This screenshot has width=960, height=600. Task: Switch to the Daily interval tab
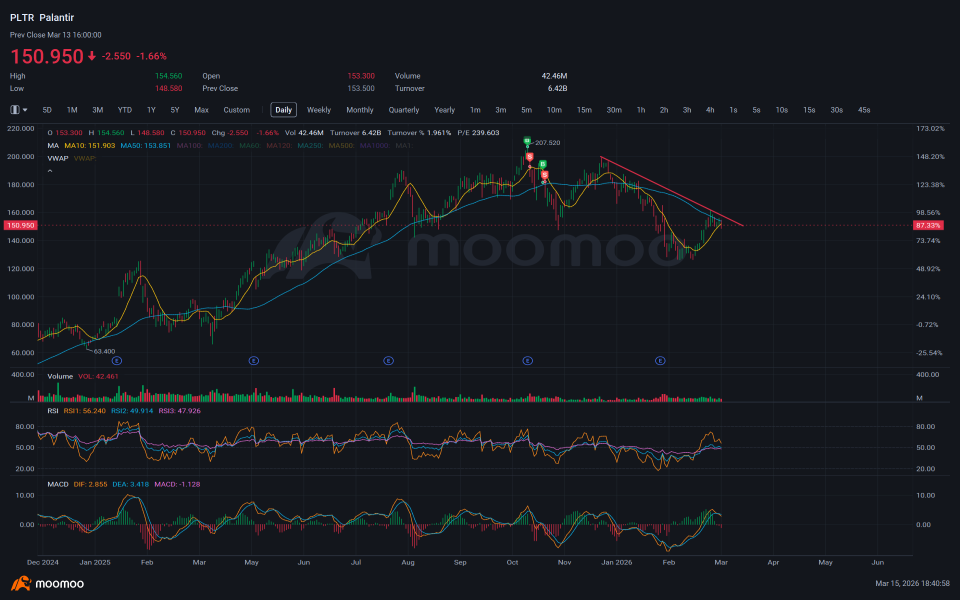(283, 110)
